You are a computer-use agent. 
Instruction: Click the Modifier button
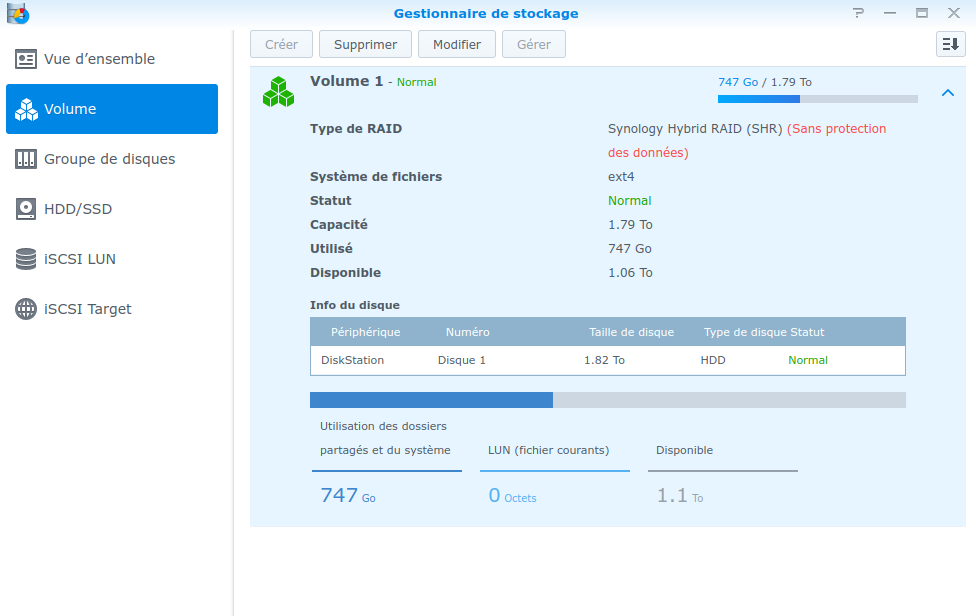pos(457,44)
